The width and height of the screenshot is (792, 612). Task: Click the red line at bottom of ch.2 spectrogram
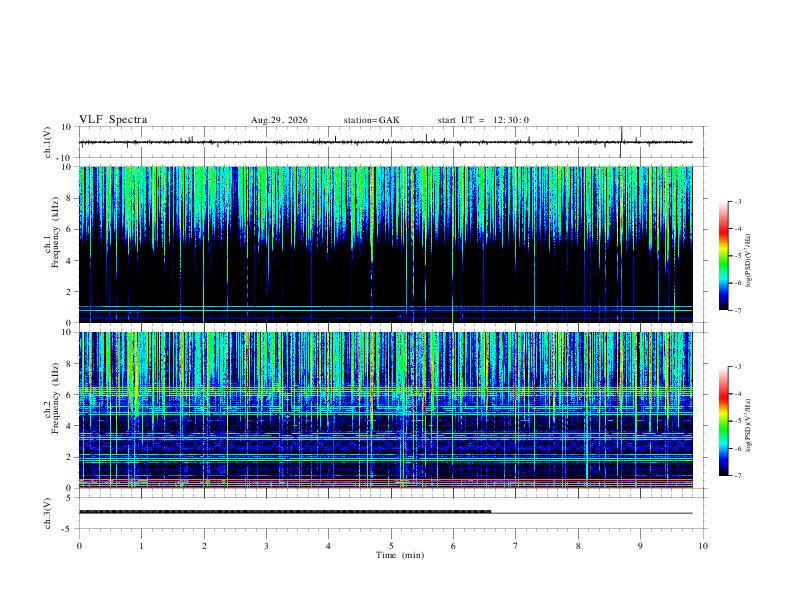[385, 487]
